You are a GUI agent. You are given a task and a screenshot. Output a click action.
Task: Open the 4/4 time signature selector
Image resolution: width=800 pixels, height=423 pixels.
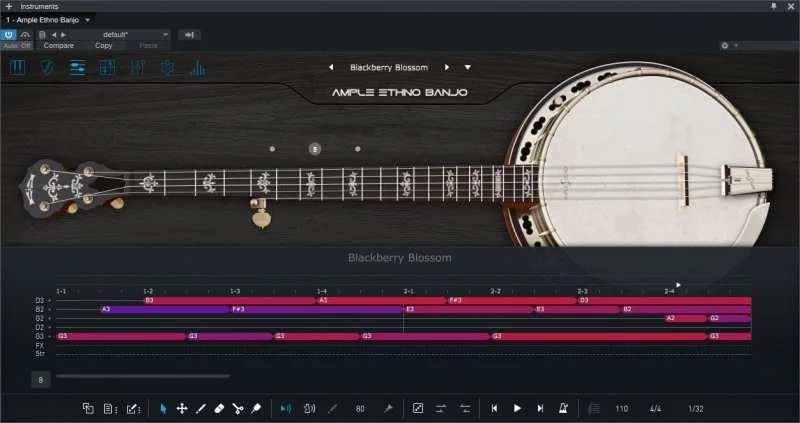(x=655, y=408)
